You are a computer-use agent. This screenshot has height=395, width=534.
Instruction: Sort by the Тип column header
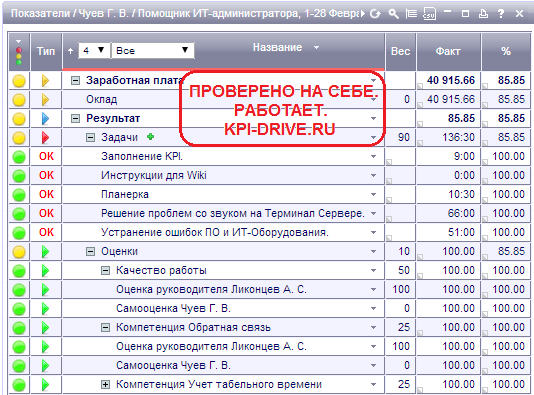click(x=46, y=51)
